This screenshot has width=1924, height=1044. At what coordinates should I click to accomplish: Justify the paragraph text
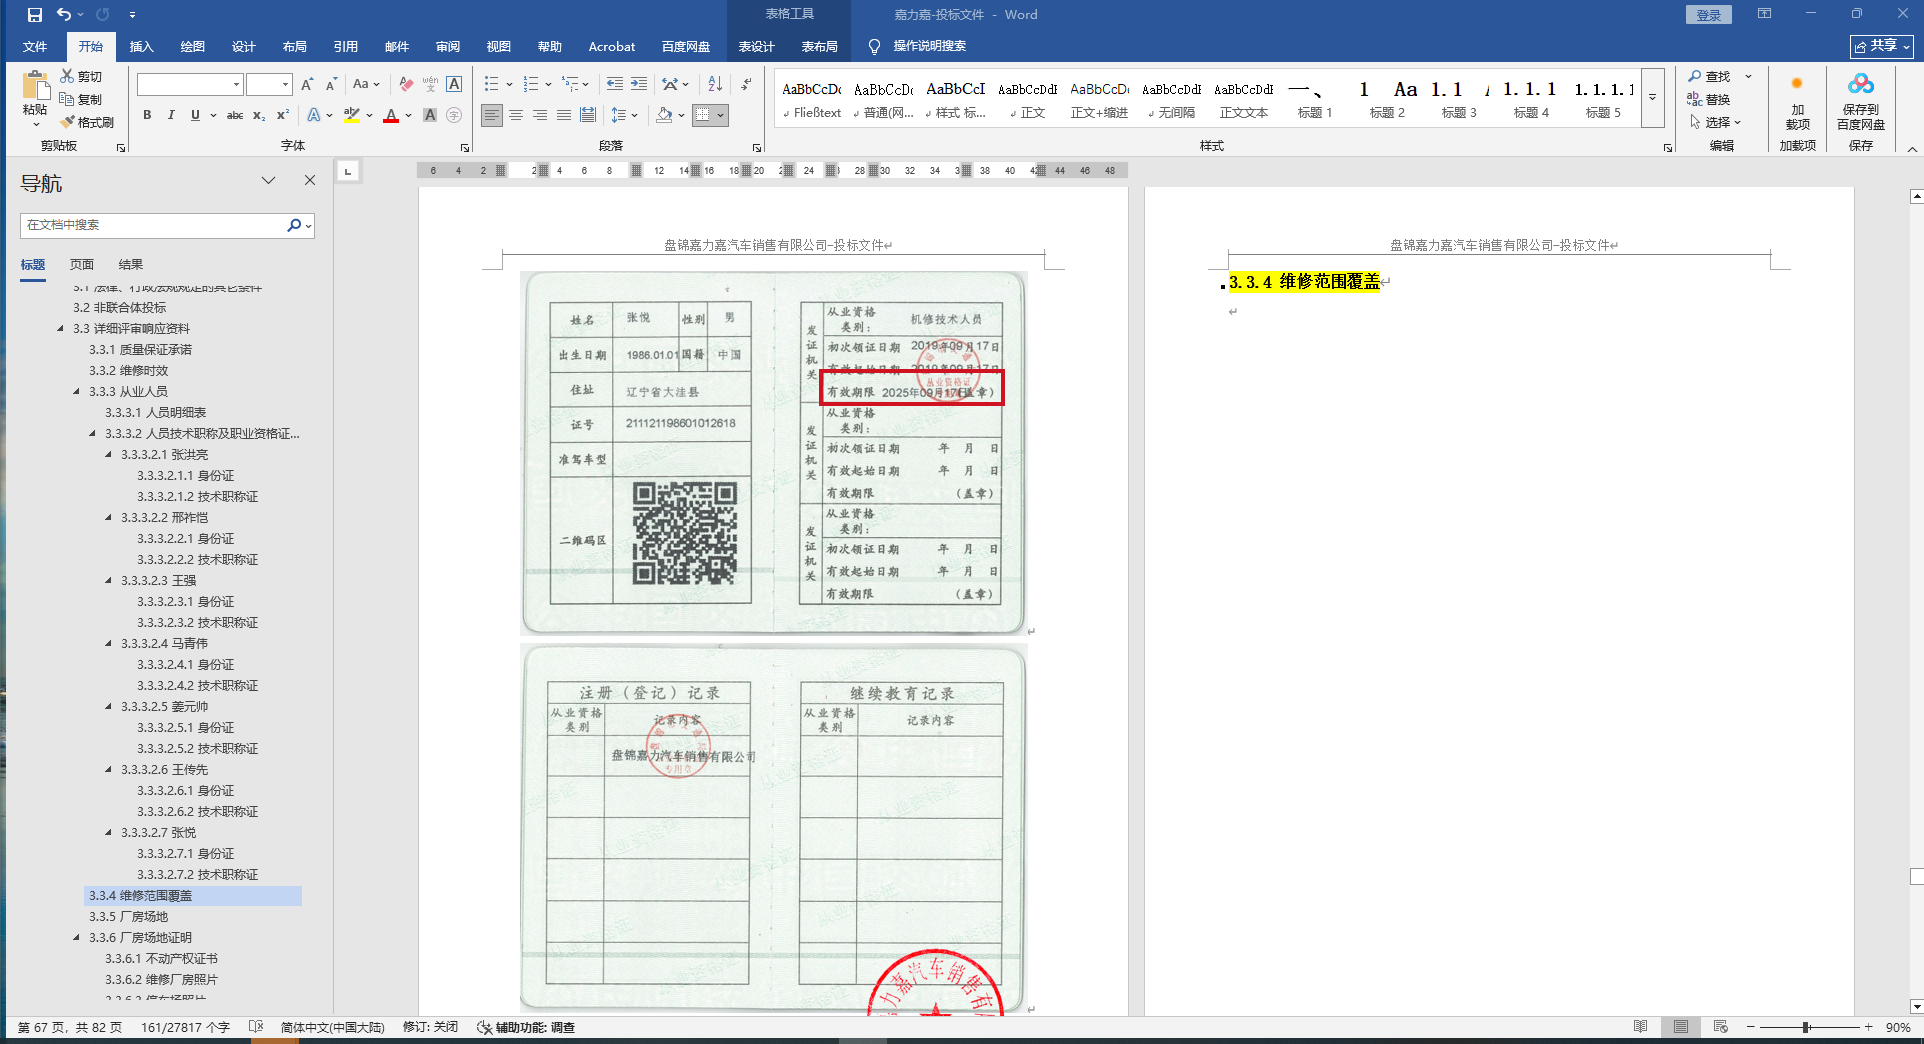tap(564, 115)
